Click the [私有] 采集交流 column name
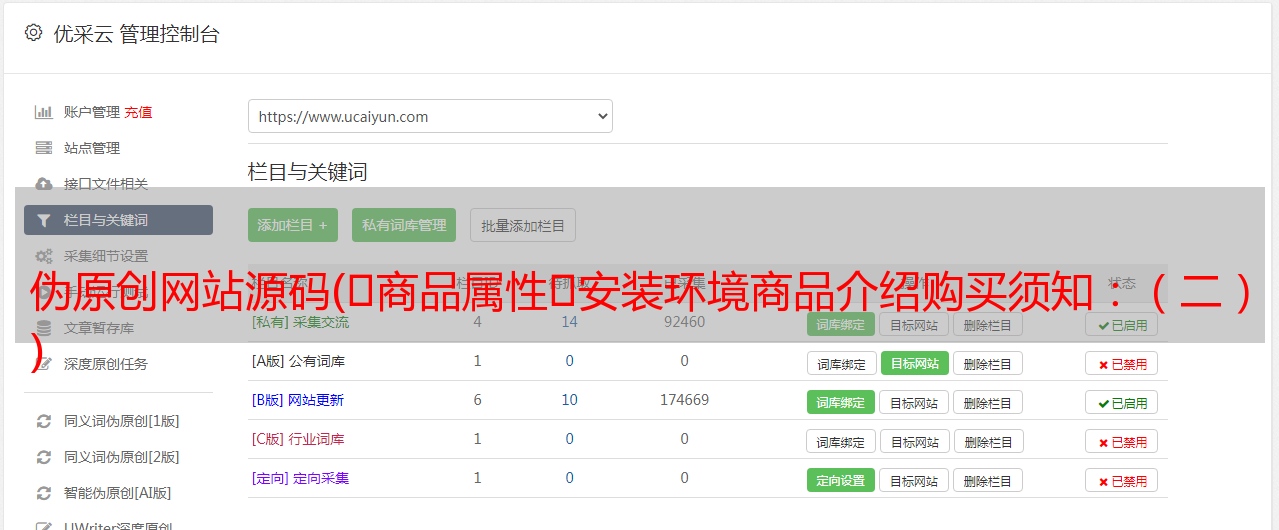 coord(300,322)
